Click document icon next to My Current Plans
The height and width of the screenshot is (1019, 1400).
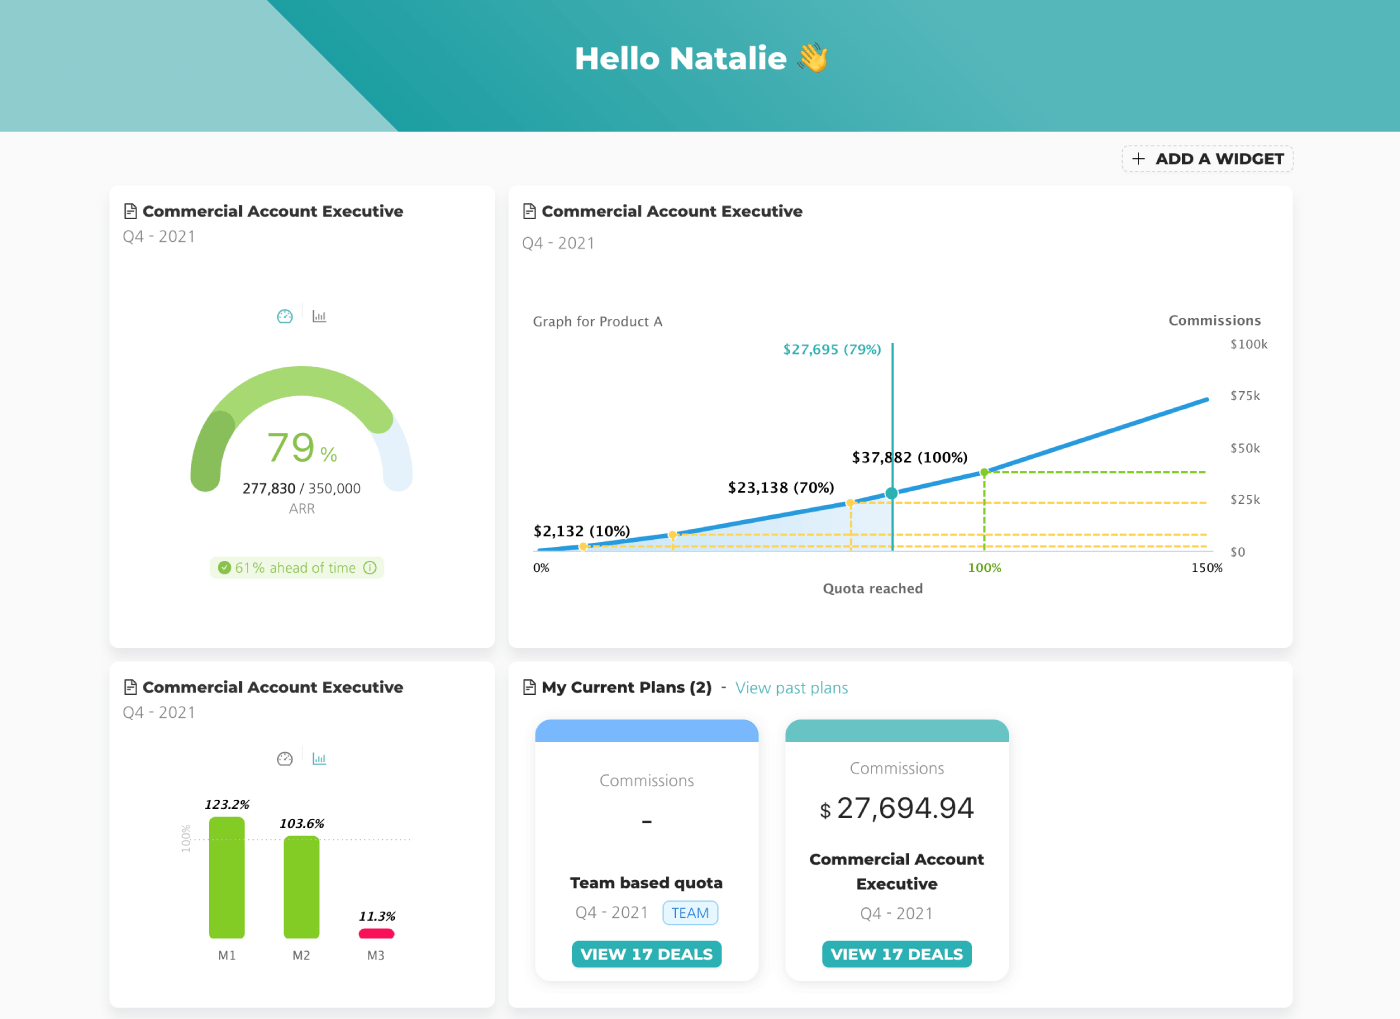(x=529, y=687)
